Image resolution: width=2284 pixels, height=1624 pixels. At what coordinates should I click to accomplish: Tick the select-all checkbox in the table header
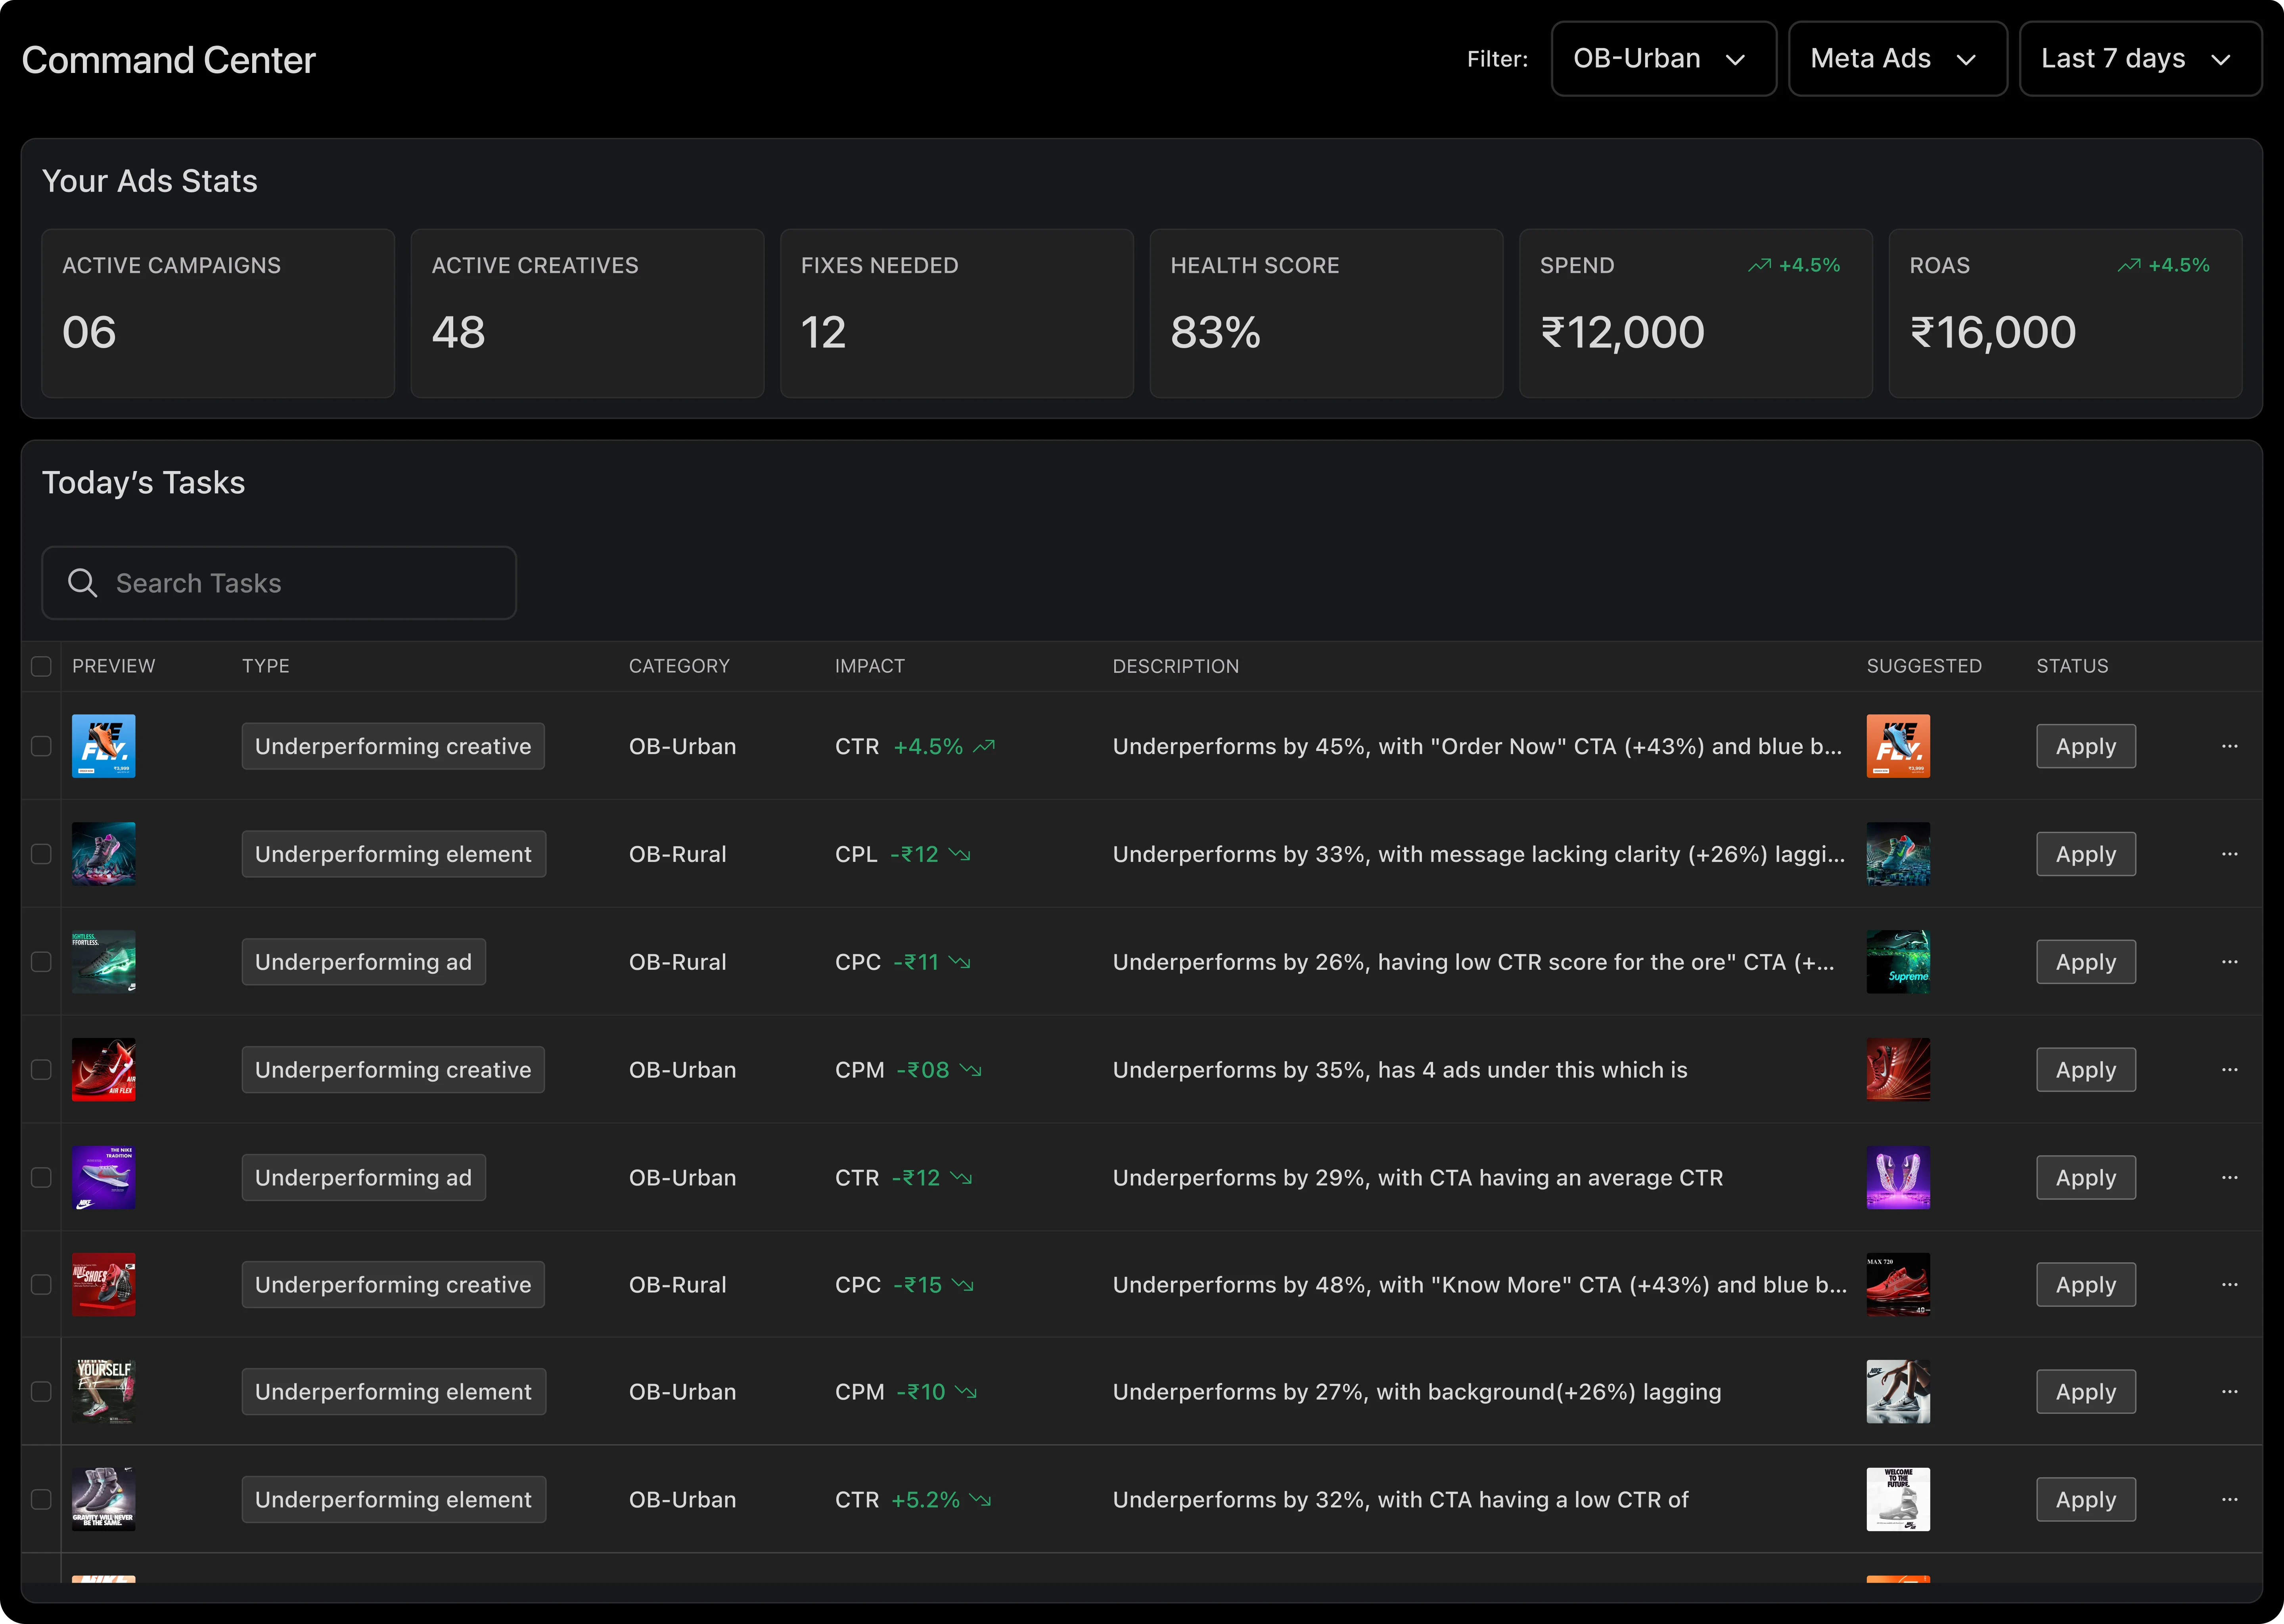(41, 666)
